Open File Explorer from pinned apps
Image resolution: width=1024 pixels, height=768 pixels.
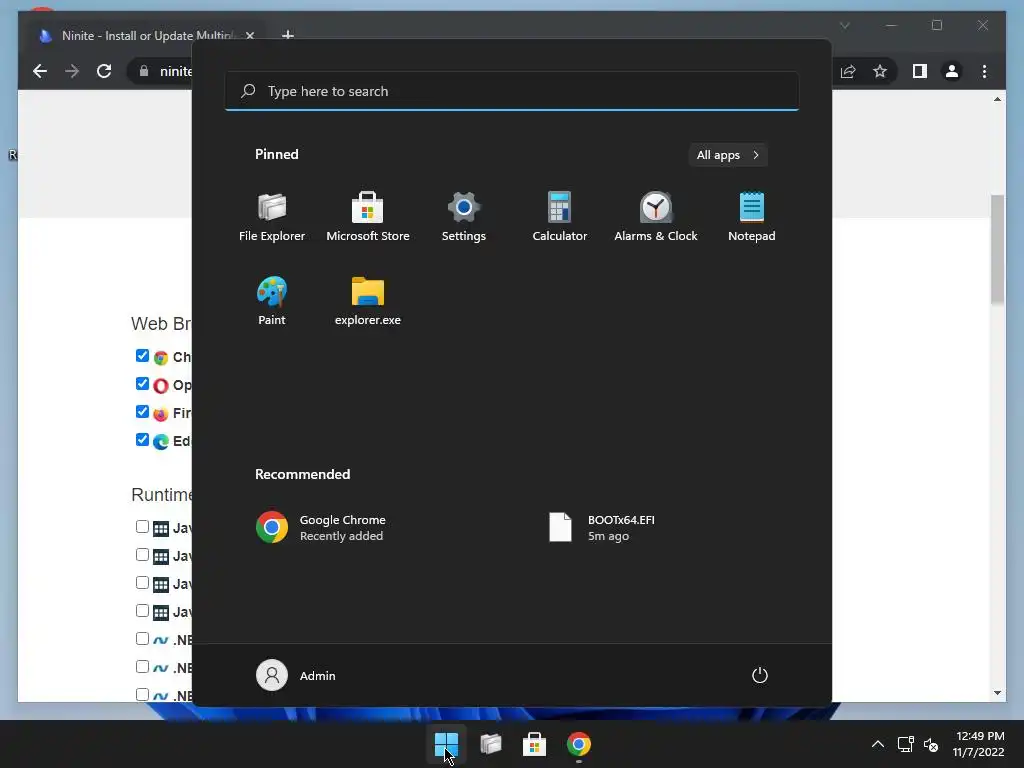[x=272, y=217]
